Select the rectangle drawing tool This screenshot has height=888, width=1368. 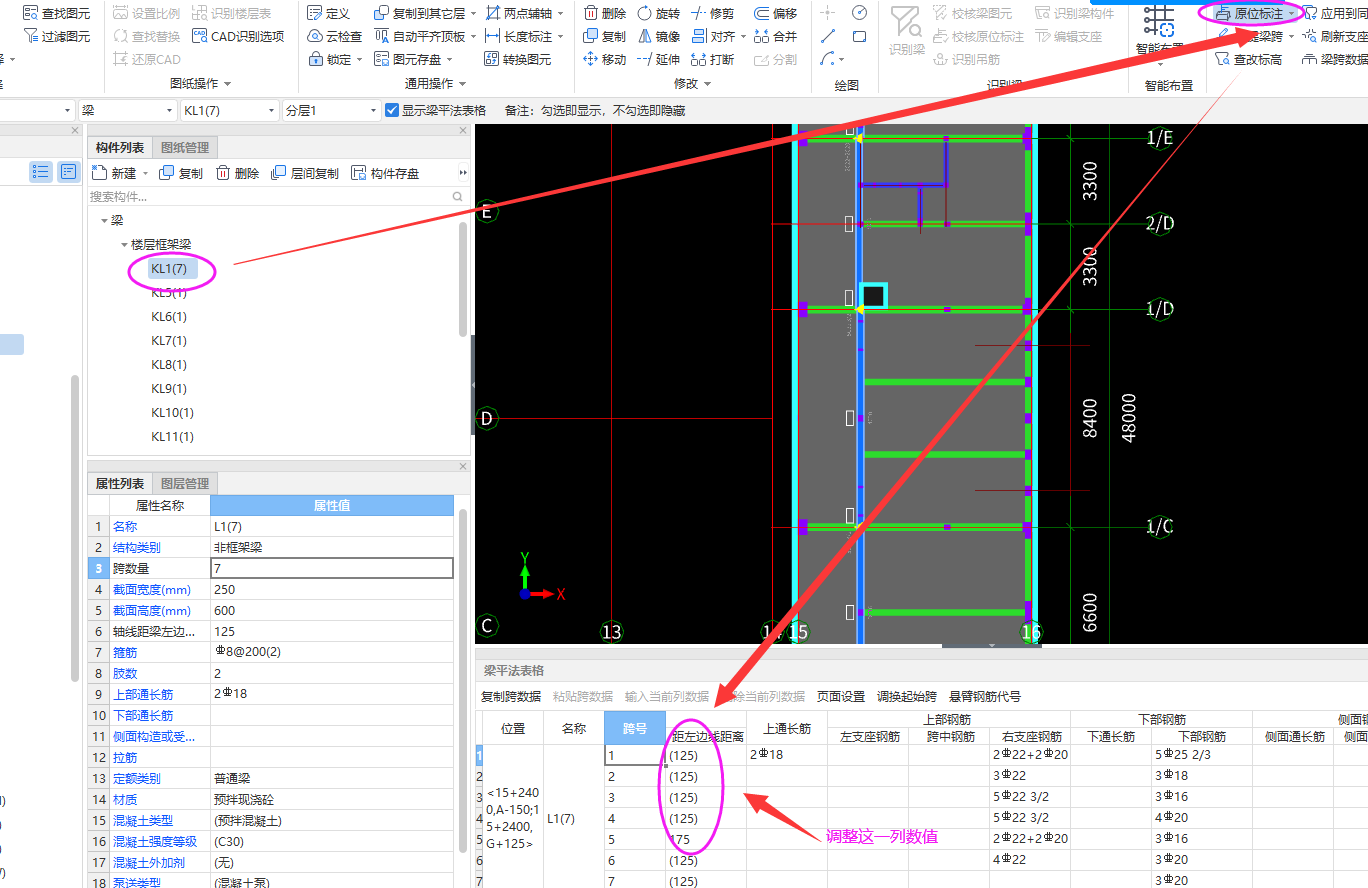click(859, 36)
